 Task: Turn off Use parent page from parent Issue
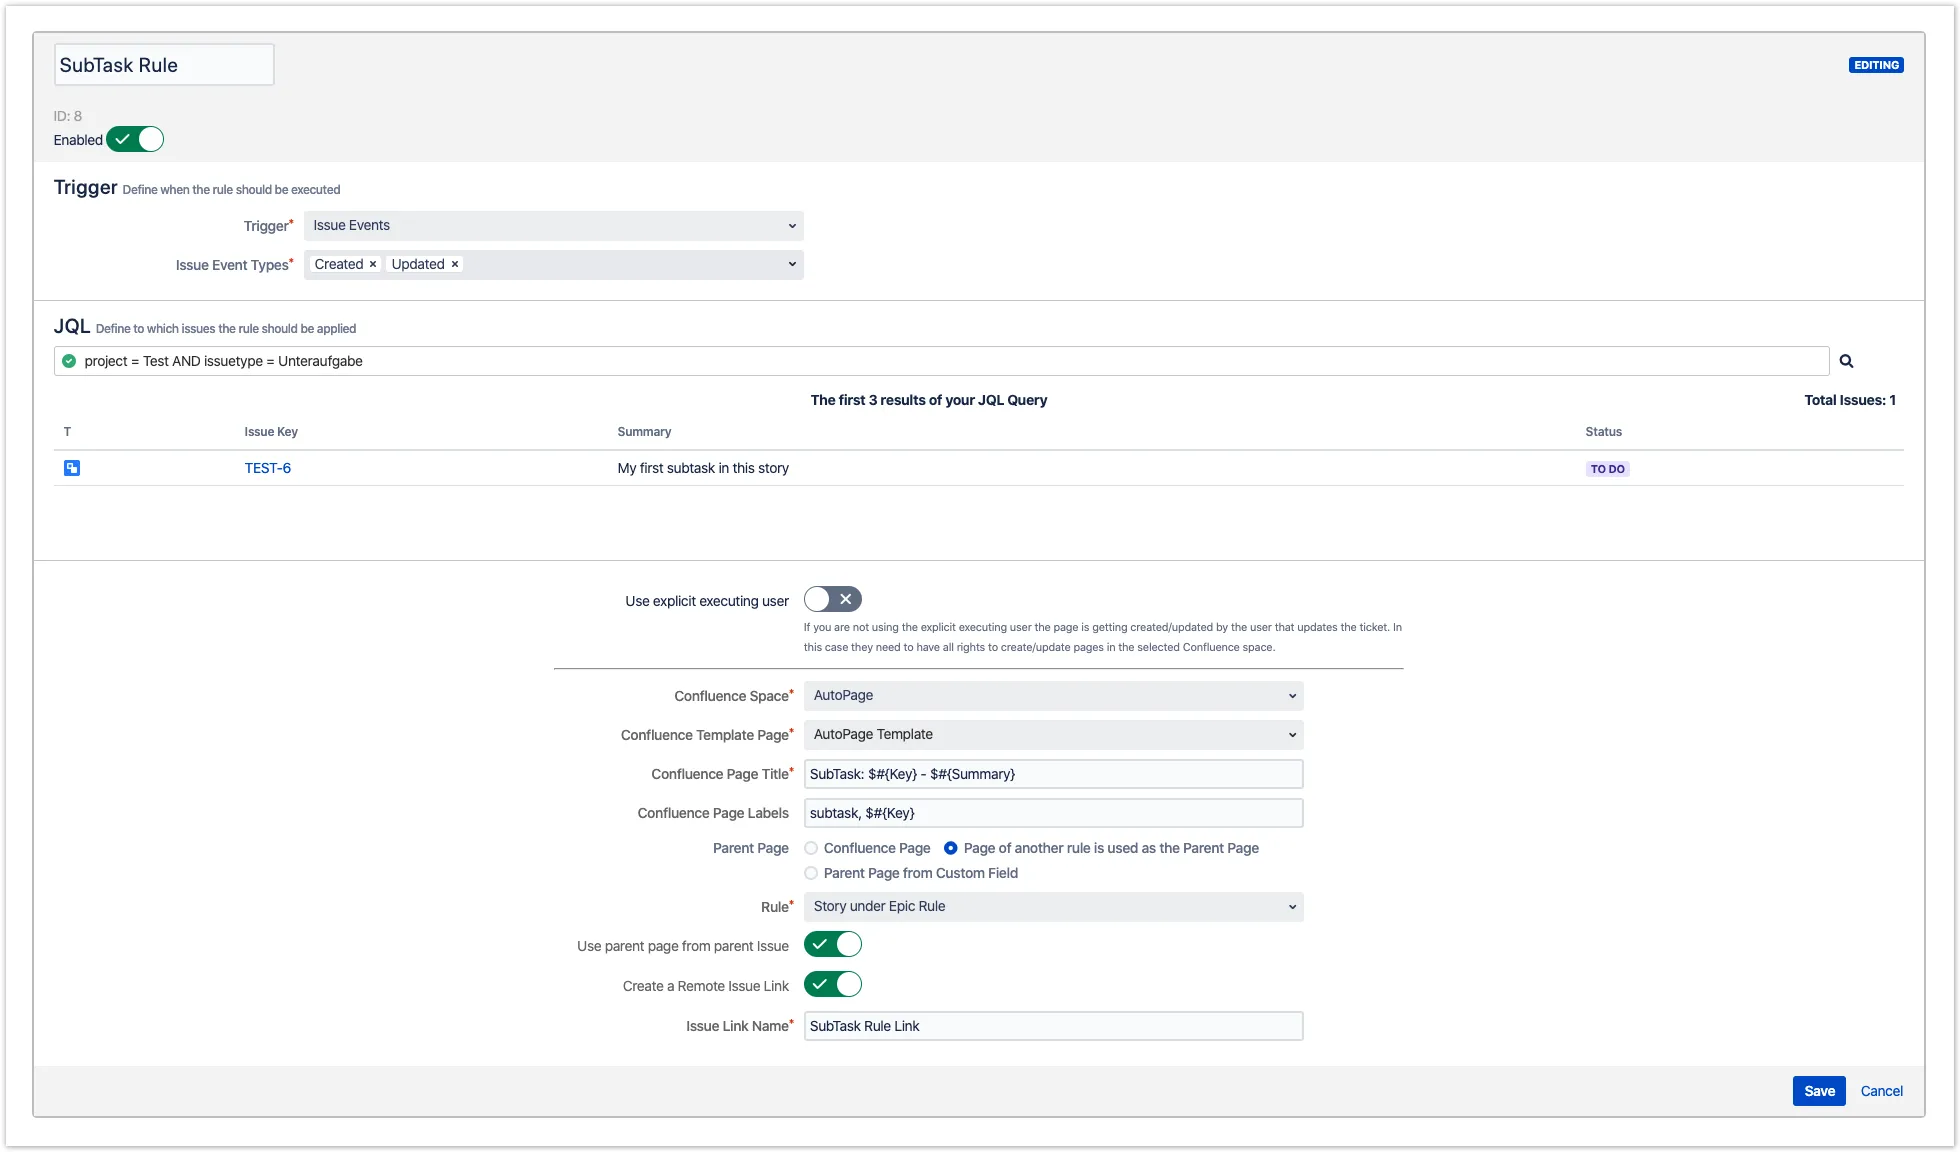point(832,944)
